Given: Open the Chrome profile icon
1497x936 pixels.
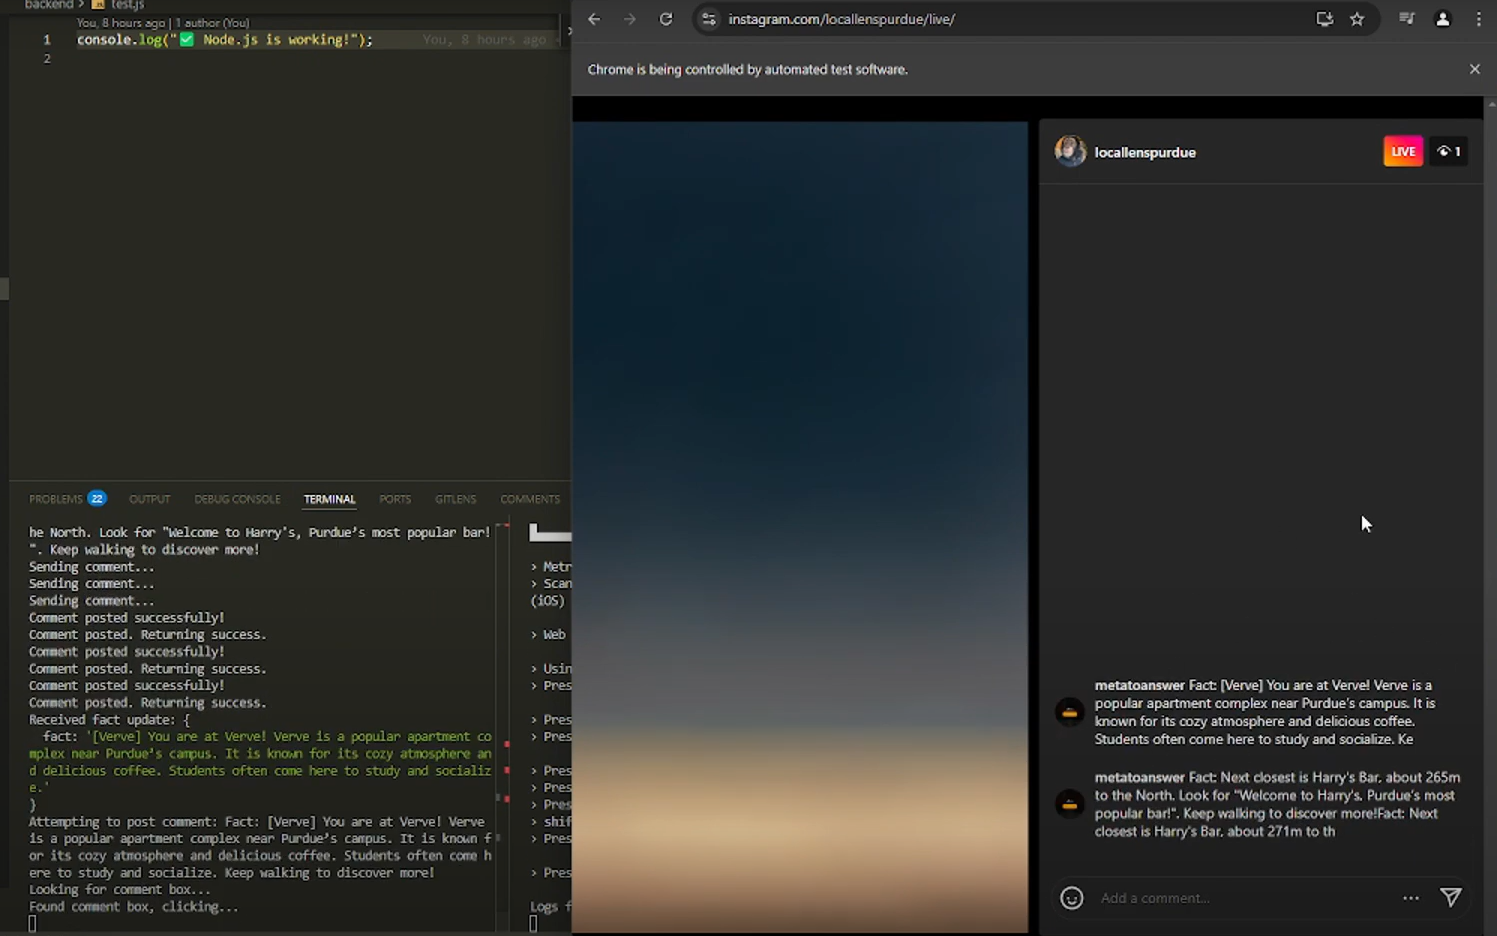Looking at the screenshot, I should [x=1442, y=19].
